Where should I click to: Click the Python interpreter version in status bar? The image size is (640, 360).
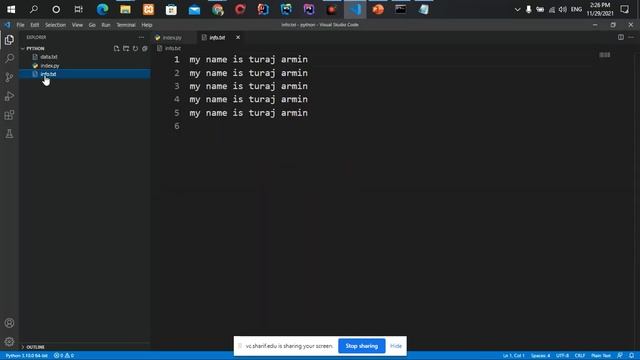(27, 356)
